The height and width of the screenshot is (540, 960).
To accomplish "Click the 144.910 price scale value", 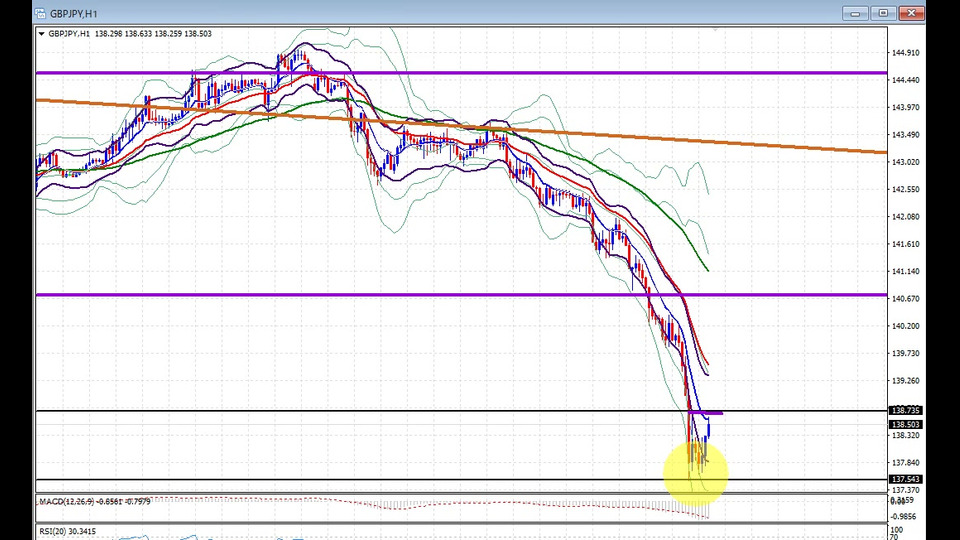I will [906, 53].
